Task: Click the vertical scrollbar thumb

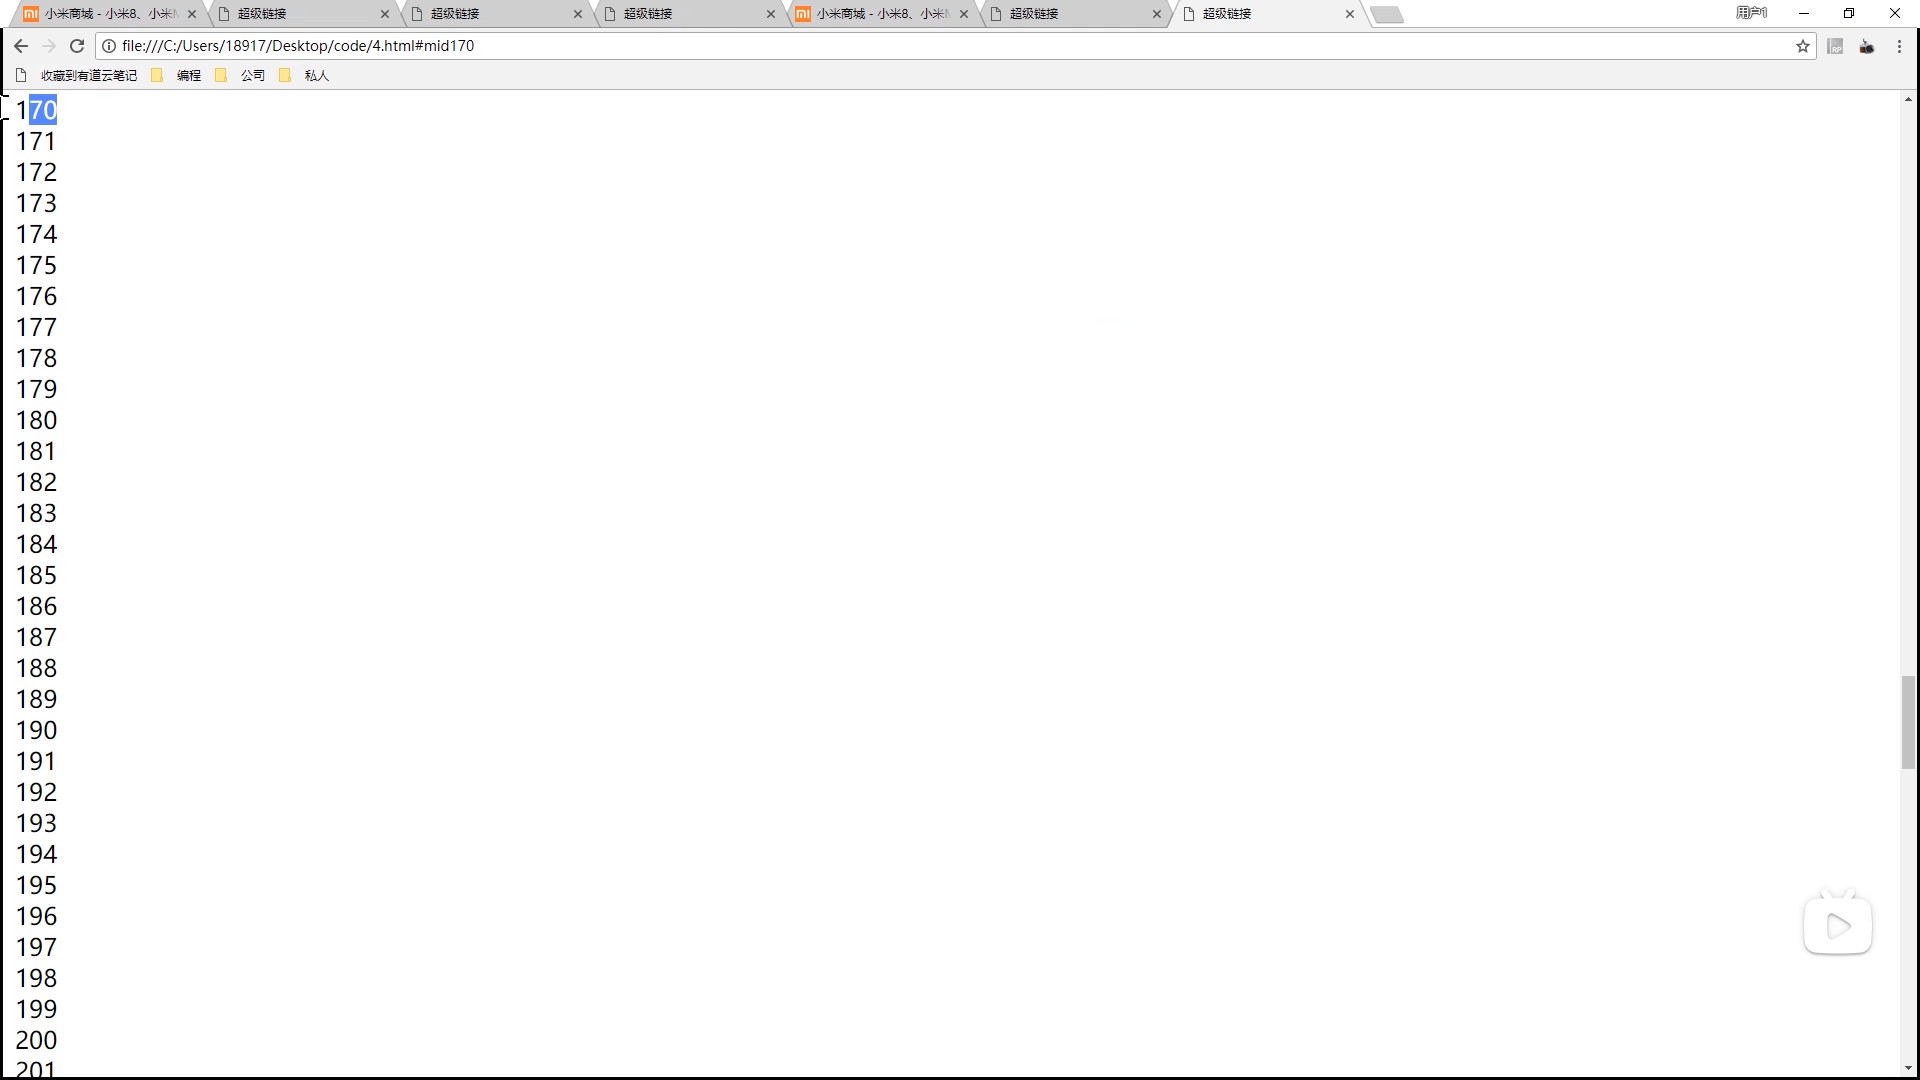Action: tap(1908, 722)
